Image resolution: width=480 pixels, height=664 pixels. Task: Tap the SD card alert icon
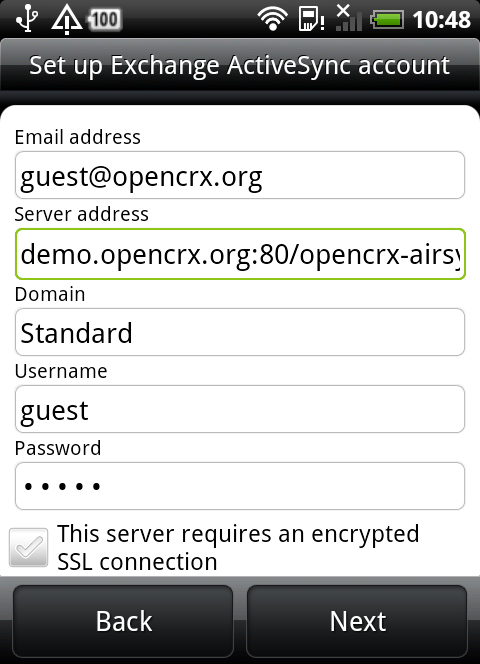(x=311, y=20)
